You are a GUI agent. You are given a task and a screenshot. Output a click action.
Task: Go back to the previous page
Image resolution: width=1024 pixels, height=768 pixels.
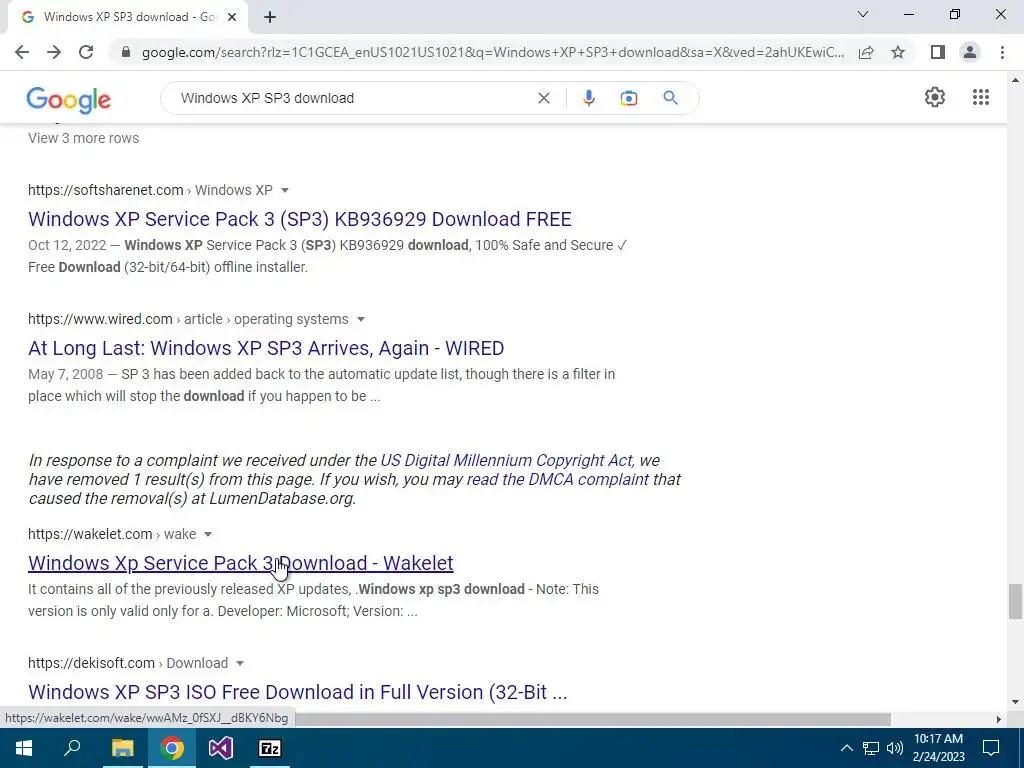pyautogui.click(x=22, y=52)
